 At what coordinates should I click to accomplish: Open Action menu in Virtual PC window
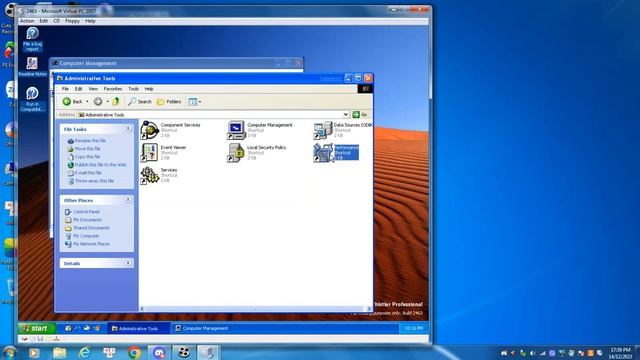(x=27, y=21)
